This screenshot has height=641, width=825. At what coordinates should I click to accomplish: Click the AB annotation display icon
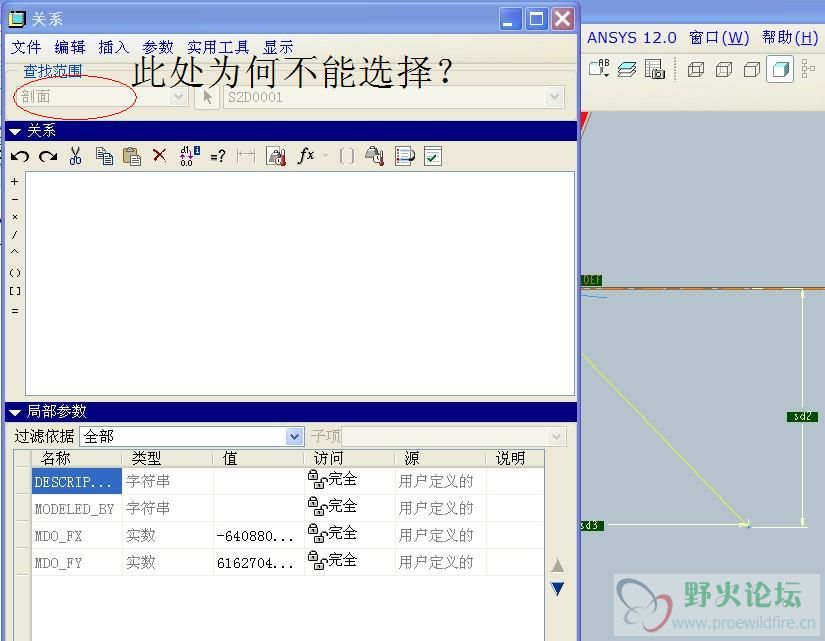click(x=599, y=68)
